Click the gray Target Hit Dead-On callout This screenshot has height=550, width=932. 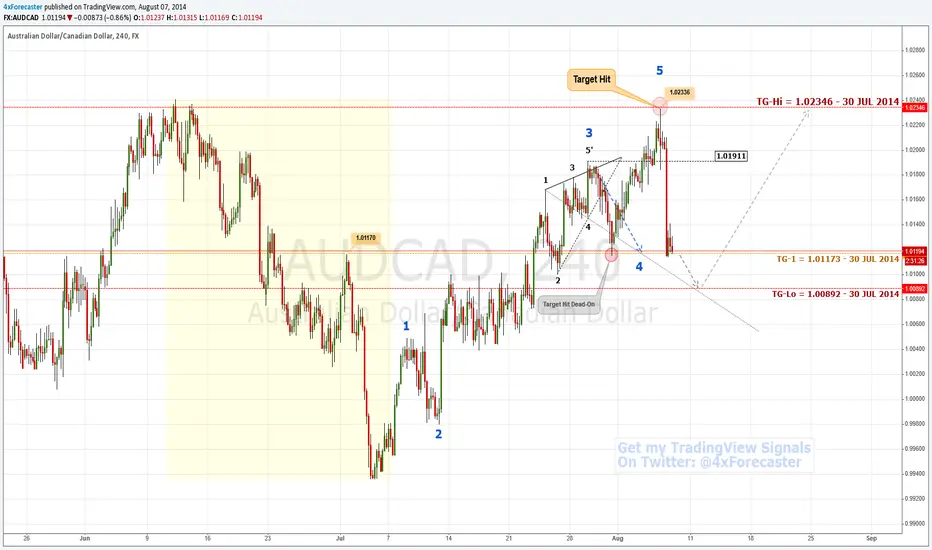[569, 304]
